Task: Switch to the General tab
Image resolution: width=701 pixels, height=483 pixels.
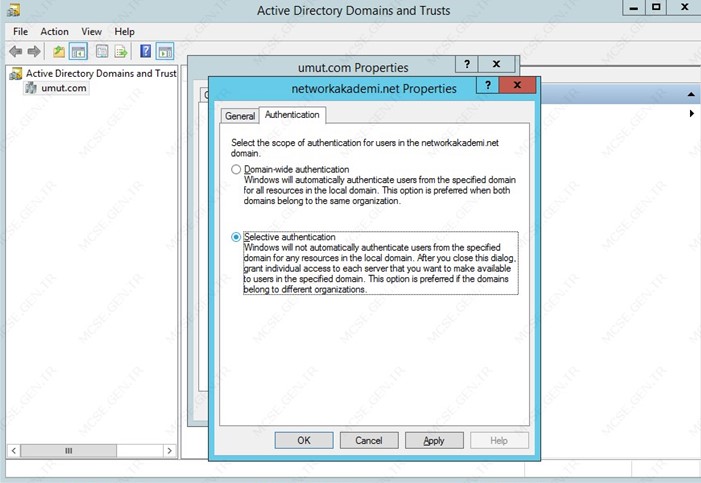Action: pyautogui.click(x=240, y=116)
